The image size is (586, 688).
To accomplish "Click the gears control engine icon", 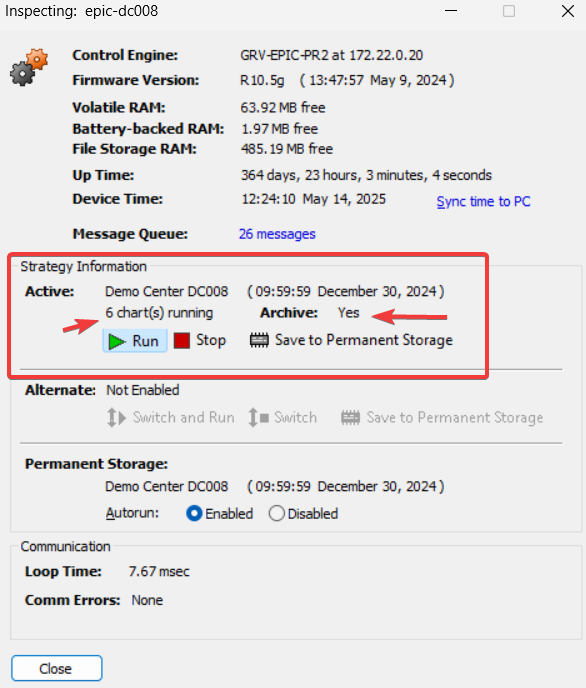I will [x=29, y=67].
